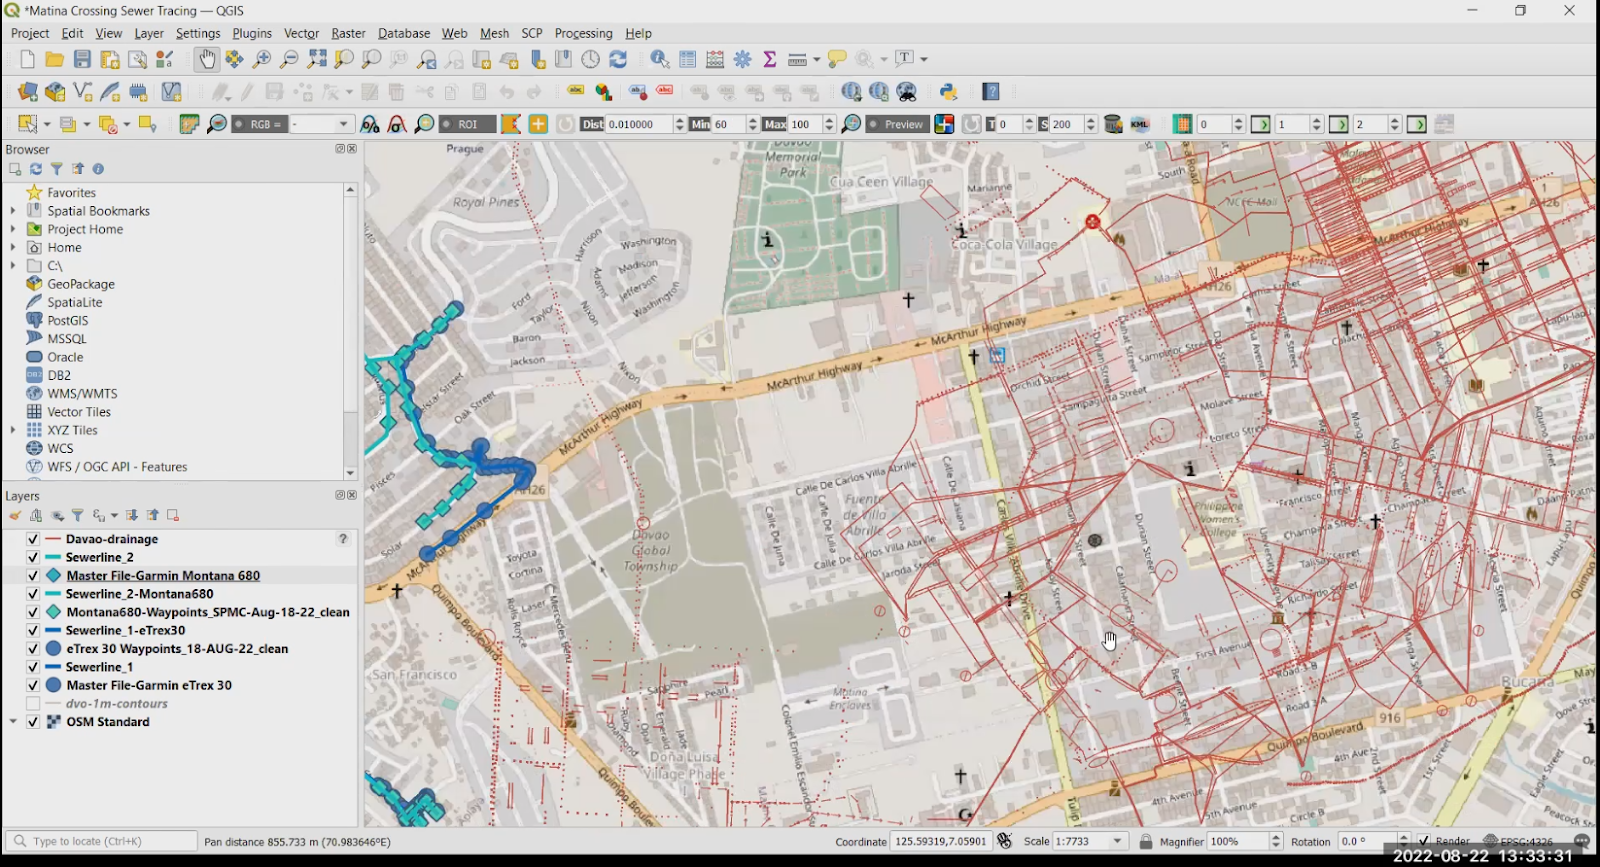Expand the C:\ drive node
This screenshot has width=1600, height=867.
(13, 266)
